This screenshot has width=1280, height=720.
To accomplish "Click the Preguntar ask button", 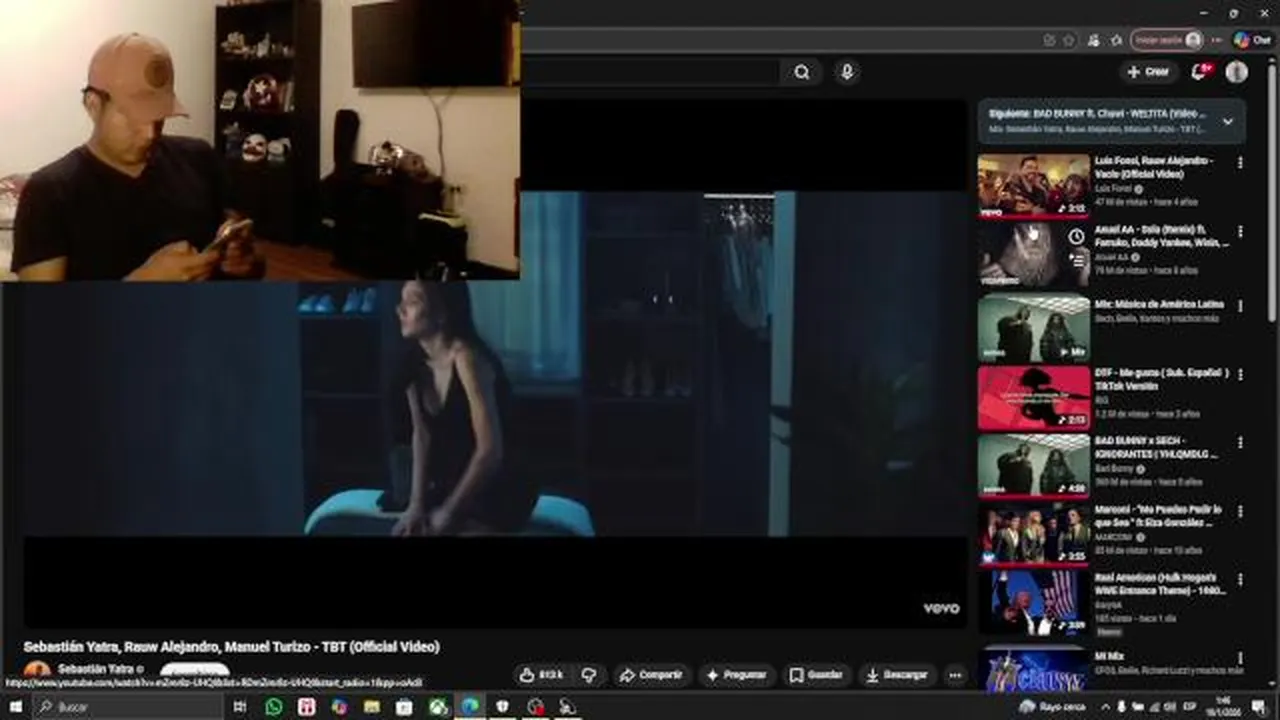I will (x=737, y=675).
